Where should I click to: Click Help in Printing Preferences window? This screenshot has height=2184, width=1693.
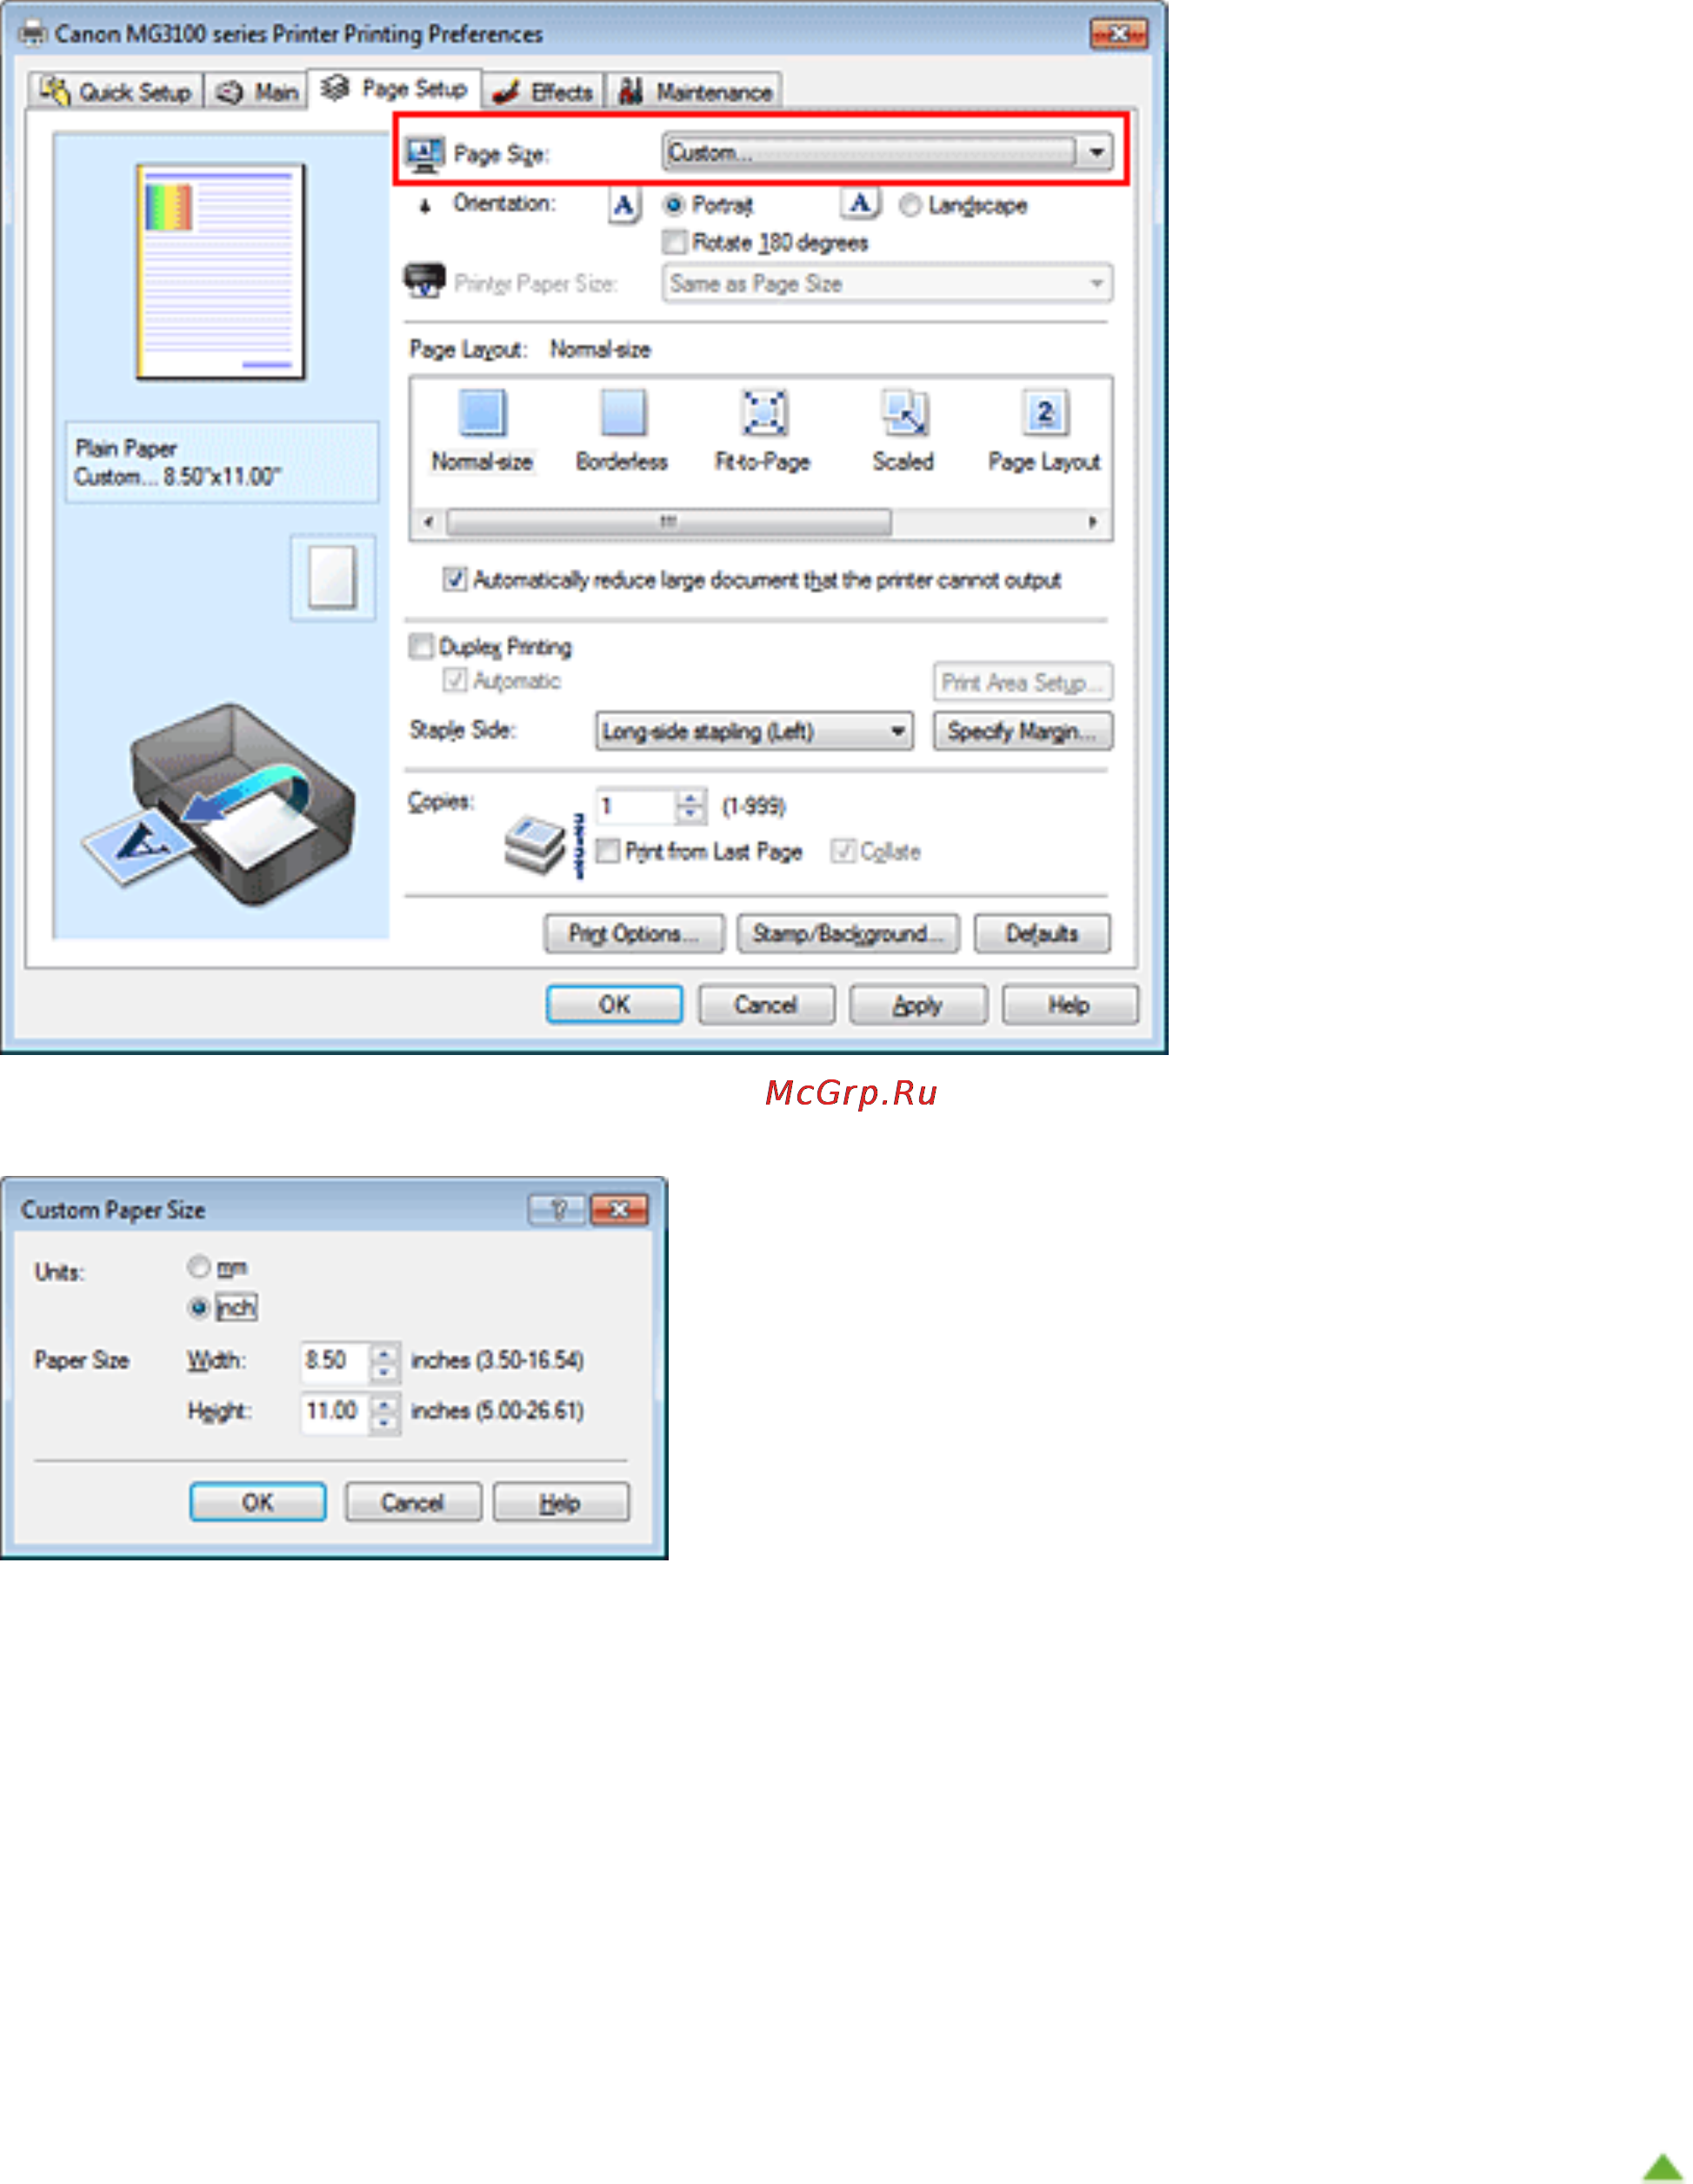1070,1005
